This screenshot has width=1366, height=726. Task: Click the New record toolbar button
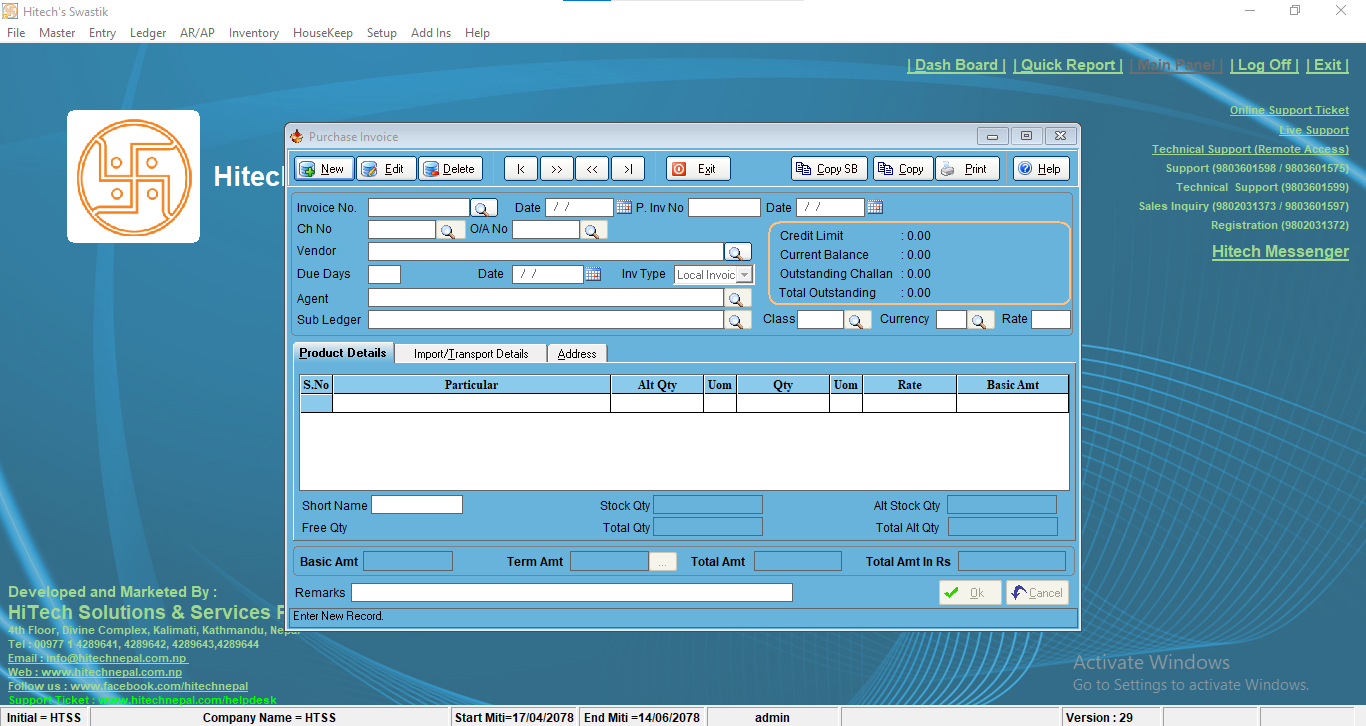[322, 169]
